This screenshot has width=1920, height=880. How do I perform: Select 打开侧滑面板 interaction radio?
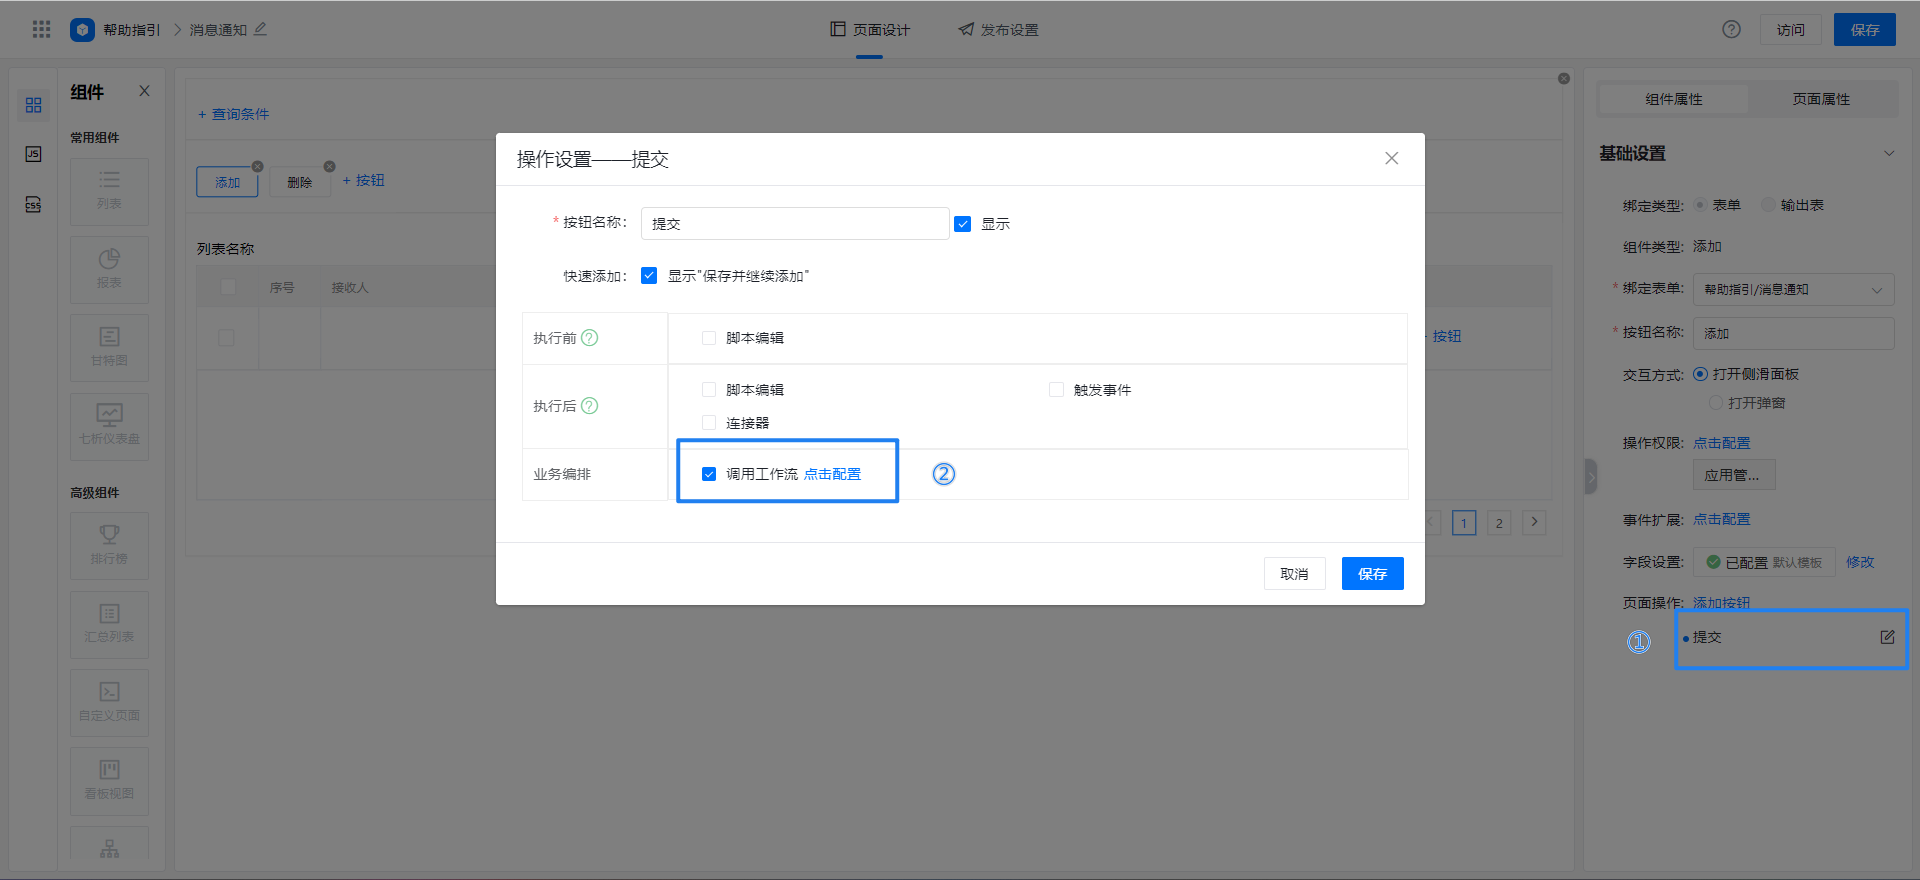point(1700,374)
